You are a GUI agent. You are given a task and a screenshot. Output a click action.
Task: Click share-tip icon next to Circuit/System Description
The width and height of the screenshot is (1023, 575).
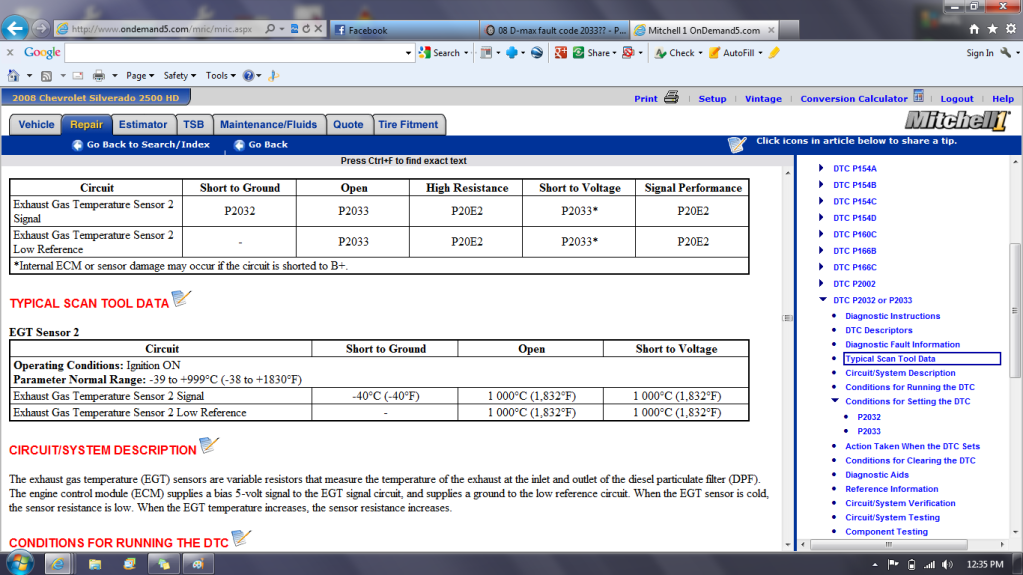click(x=209, y=446)
